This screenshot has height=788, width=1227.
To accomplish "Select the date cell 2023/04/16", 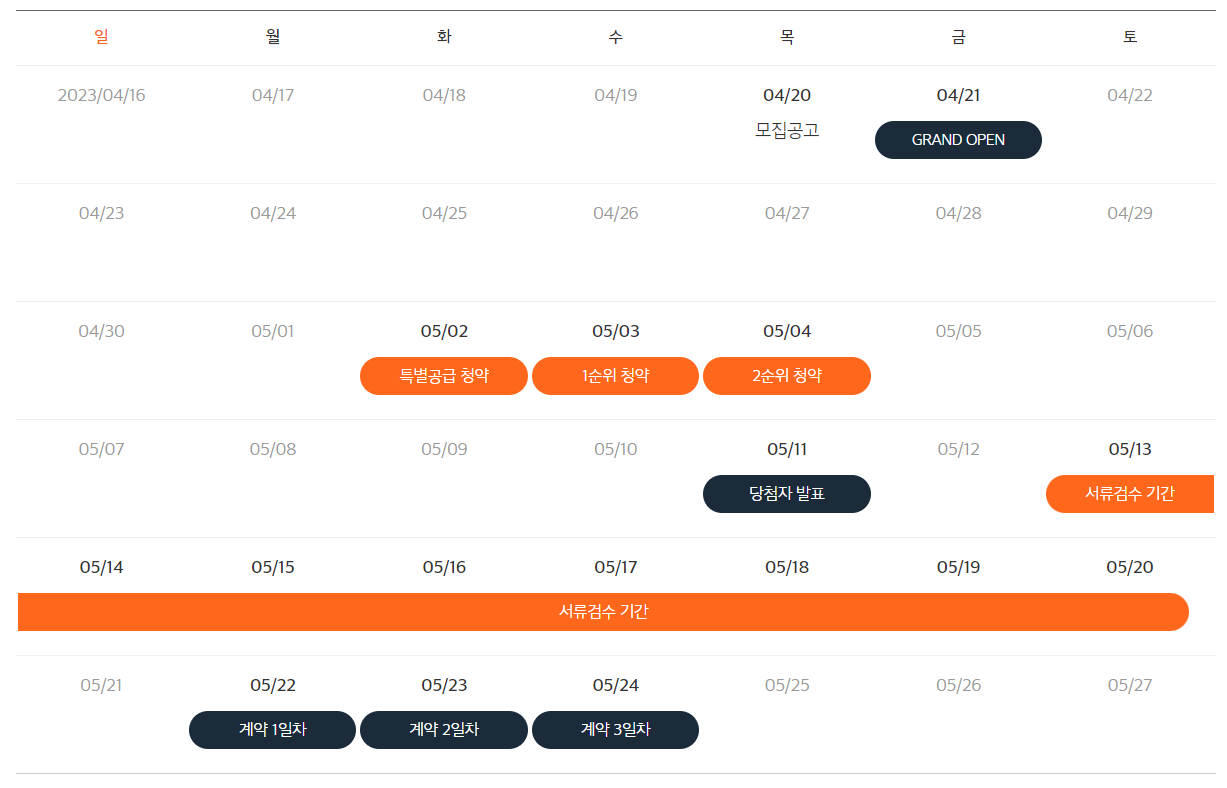I will [100, 95].
